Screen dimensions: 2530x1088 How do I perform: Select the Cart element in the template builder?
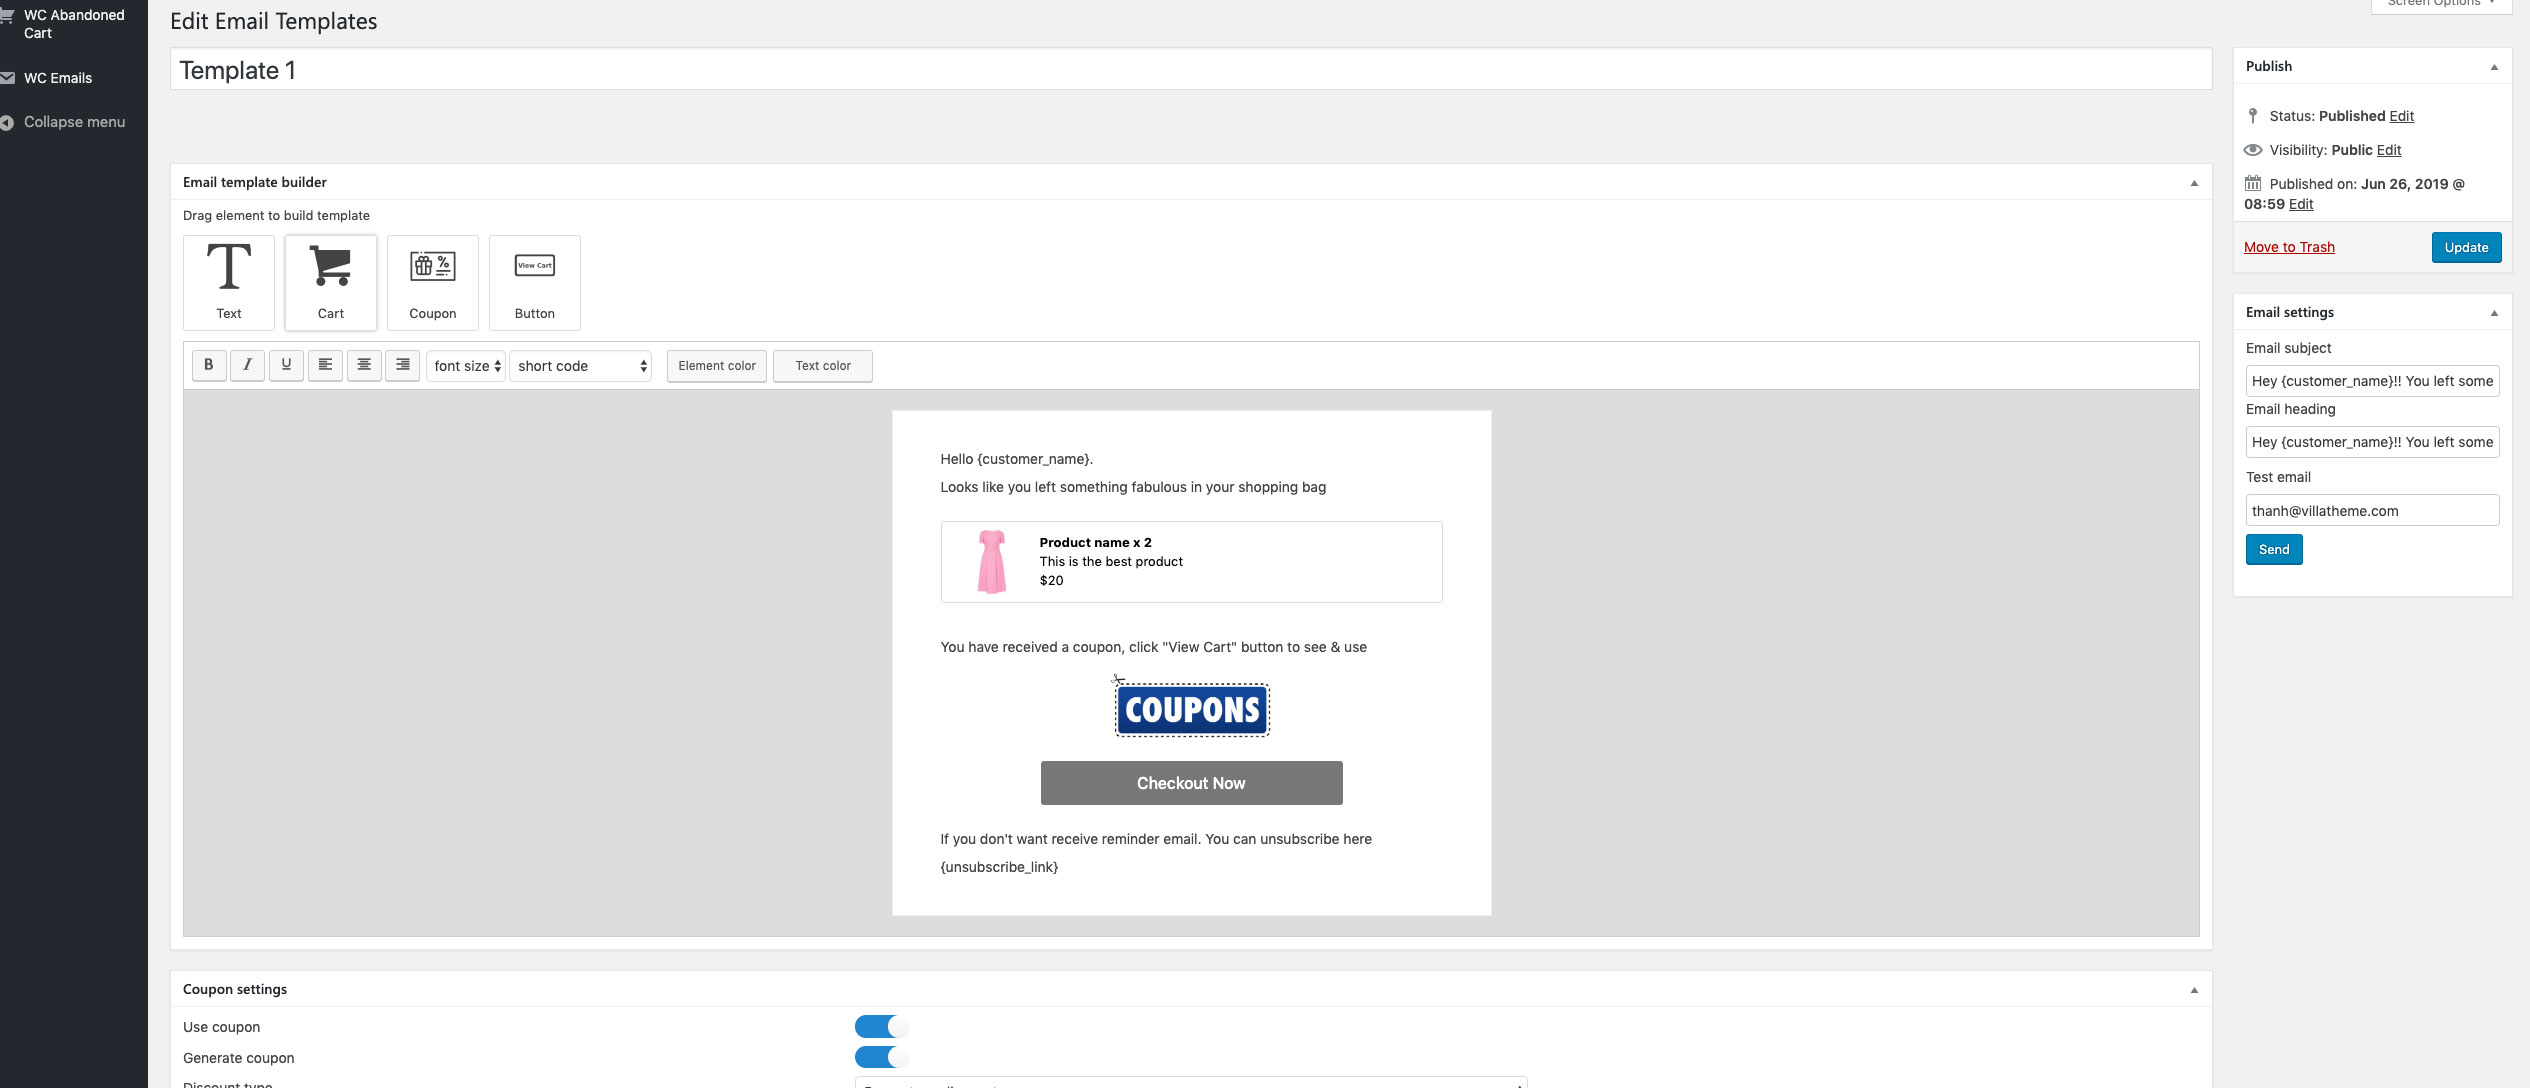click(x=330, y=282)
